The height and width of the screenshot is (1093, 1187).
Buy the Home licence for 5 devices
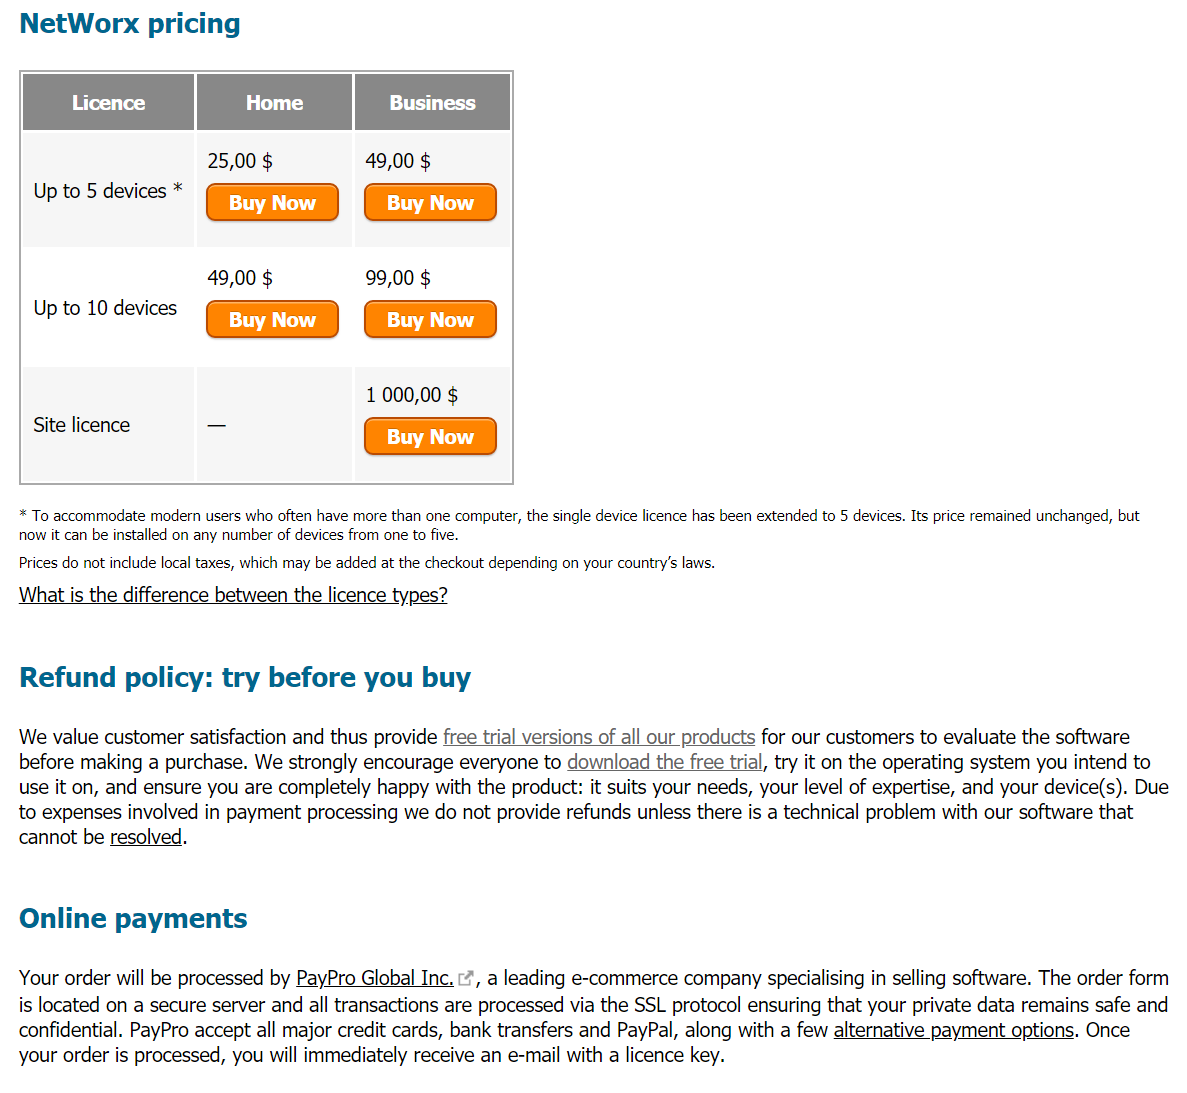tap(272, 203)
